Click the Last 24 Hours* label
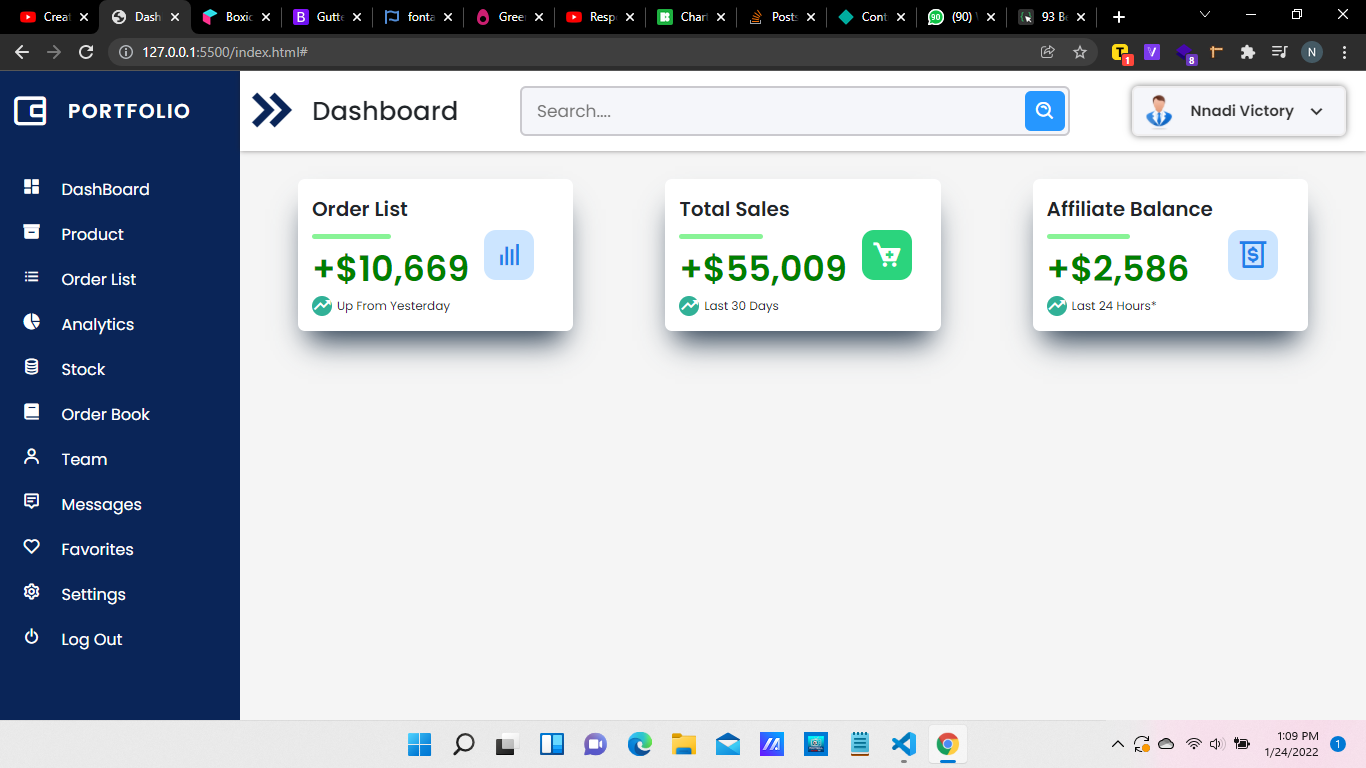 tap(1114, 306)
